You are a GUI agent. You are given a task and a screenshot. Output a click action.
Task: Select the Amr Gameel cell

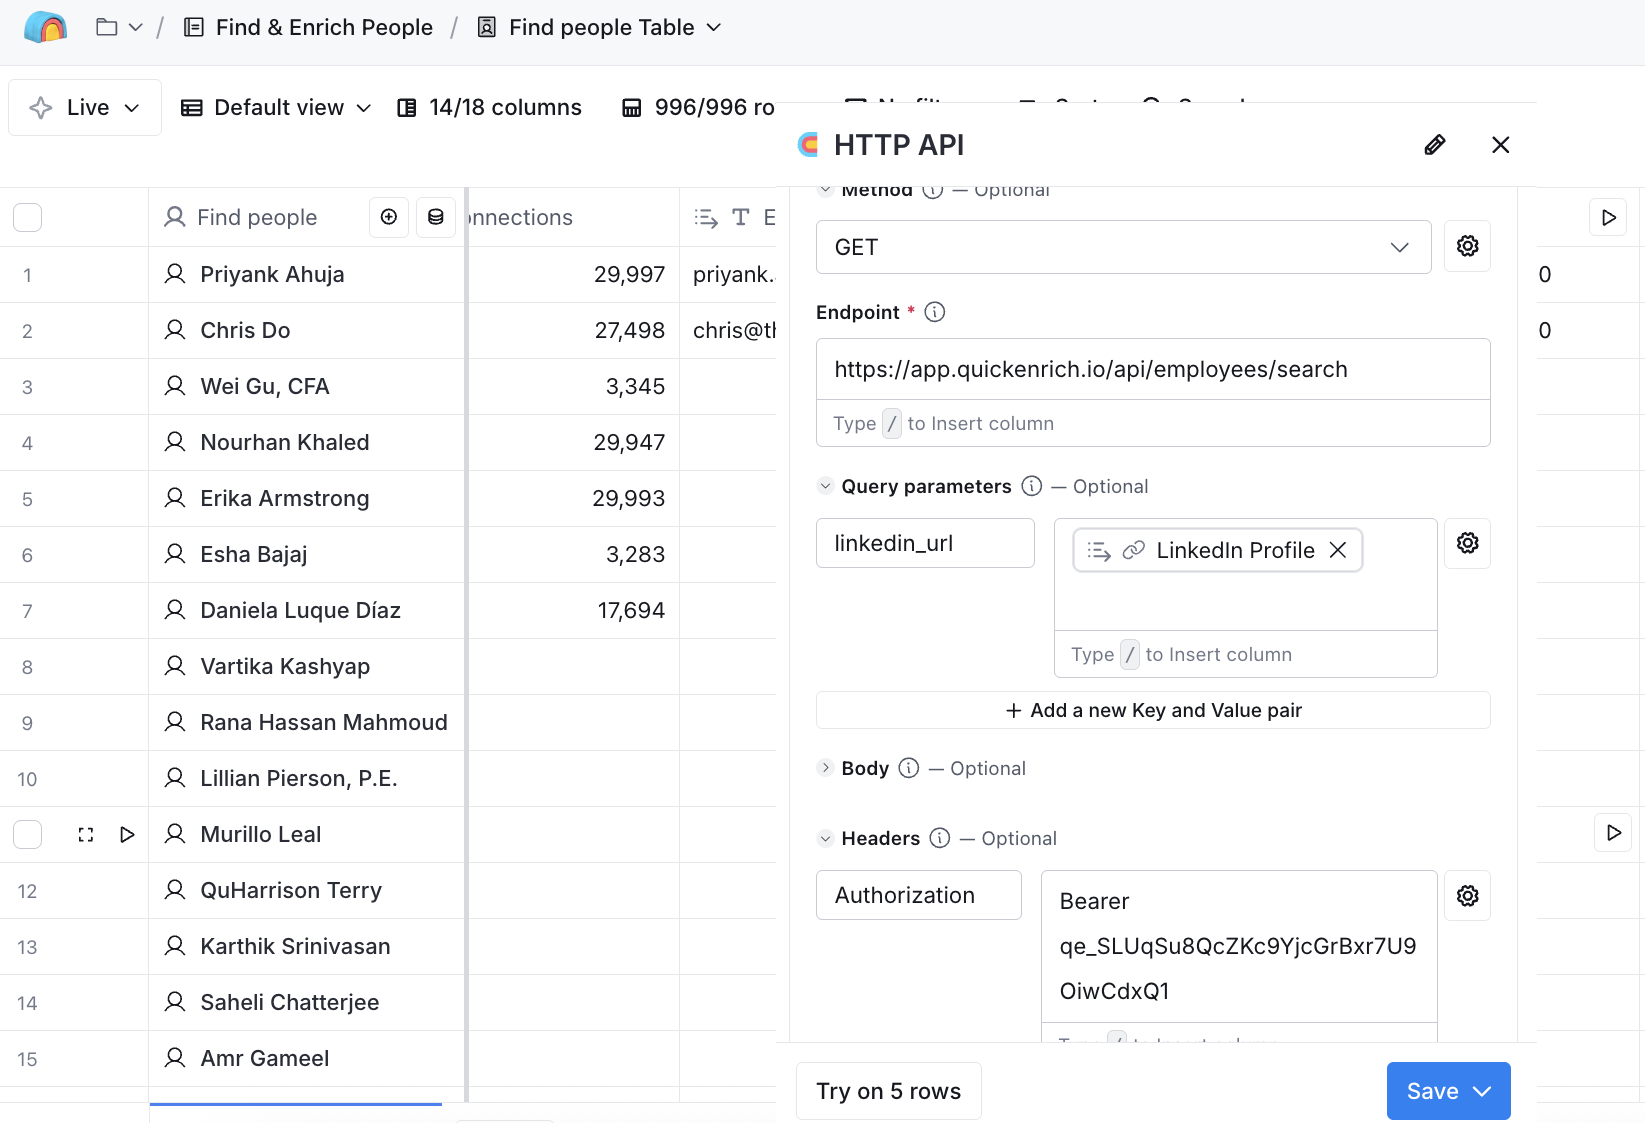click(x=307, y=1058)
